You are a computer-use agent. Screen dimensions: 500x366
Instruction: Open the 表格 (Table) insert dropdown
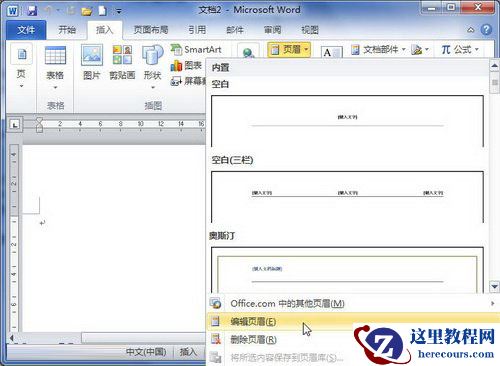[55, 68]
